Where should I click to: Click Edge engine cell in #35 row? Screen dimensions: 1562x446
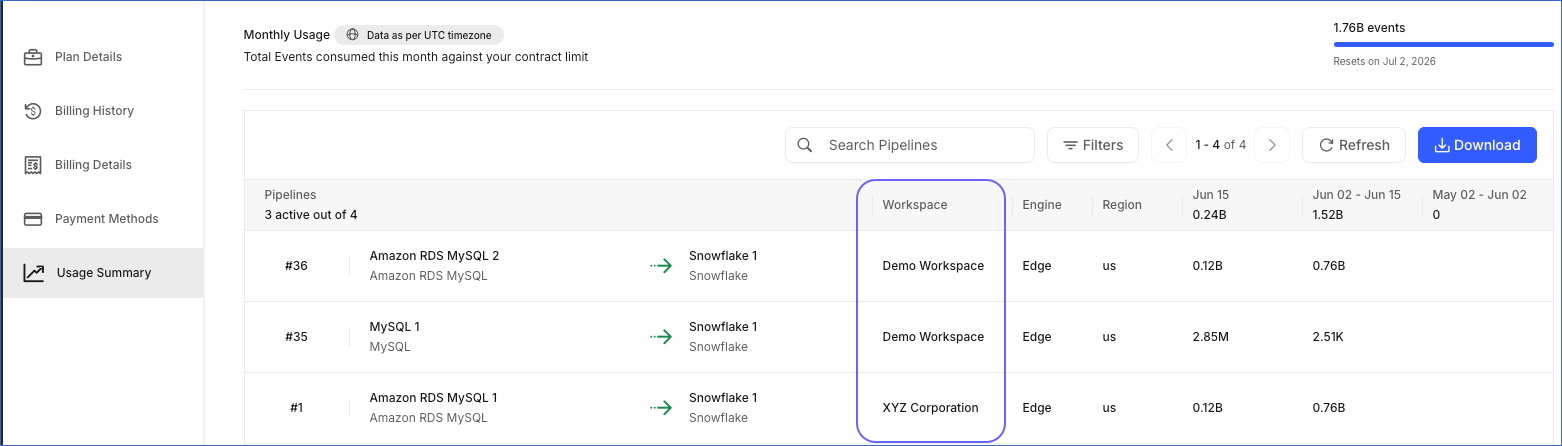point(1037,337)
